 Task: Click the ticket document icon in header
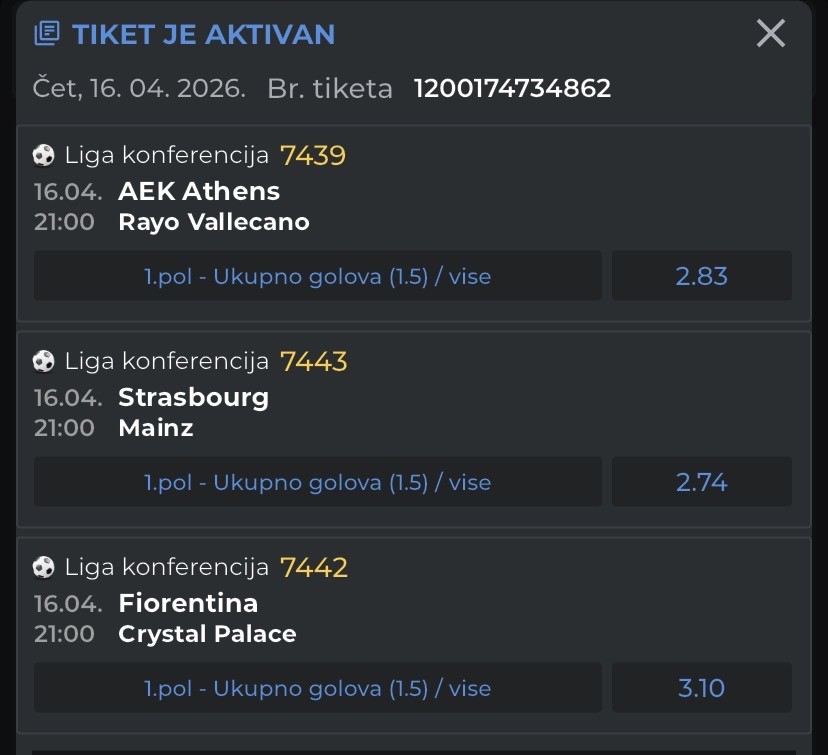pos(46,34)
